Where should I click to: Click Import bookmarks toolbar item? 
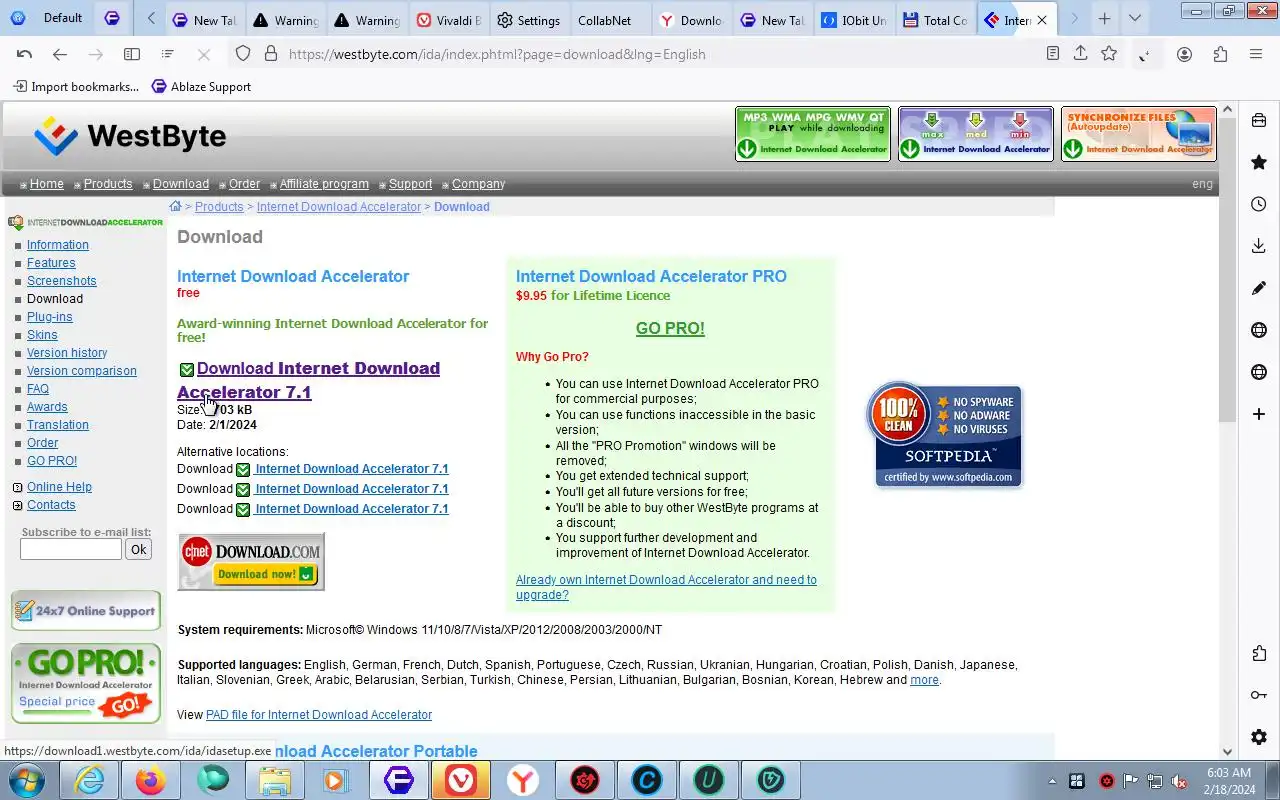76,87
